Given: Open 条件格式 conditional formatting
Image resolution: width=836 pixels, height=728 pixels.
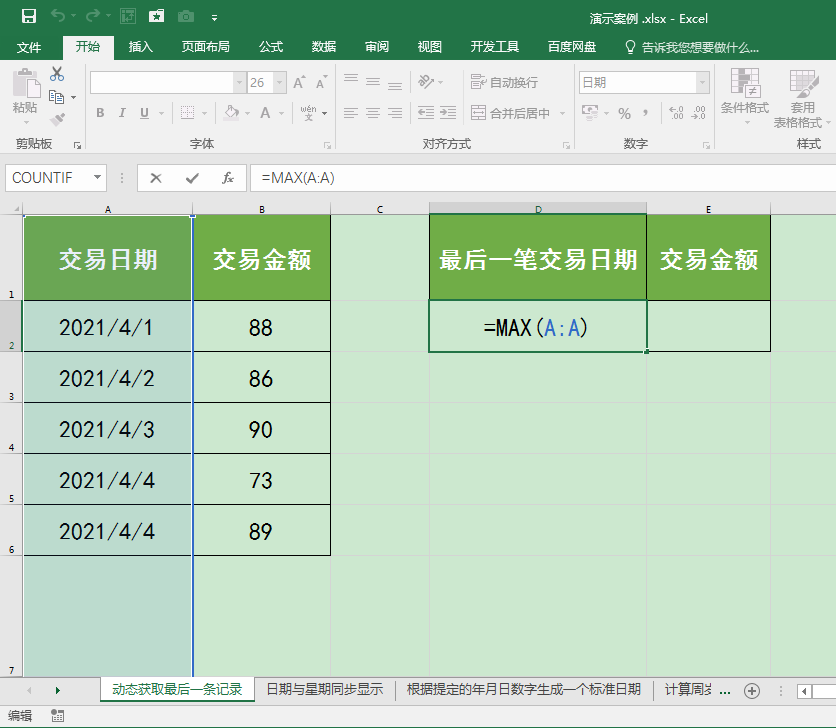Looking at the screenshot, I should click(745, 96).
